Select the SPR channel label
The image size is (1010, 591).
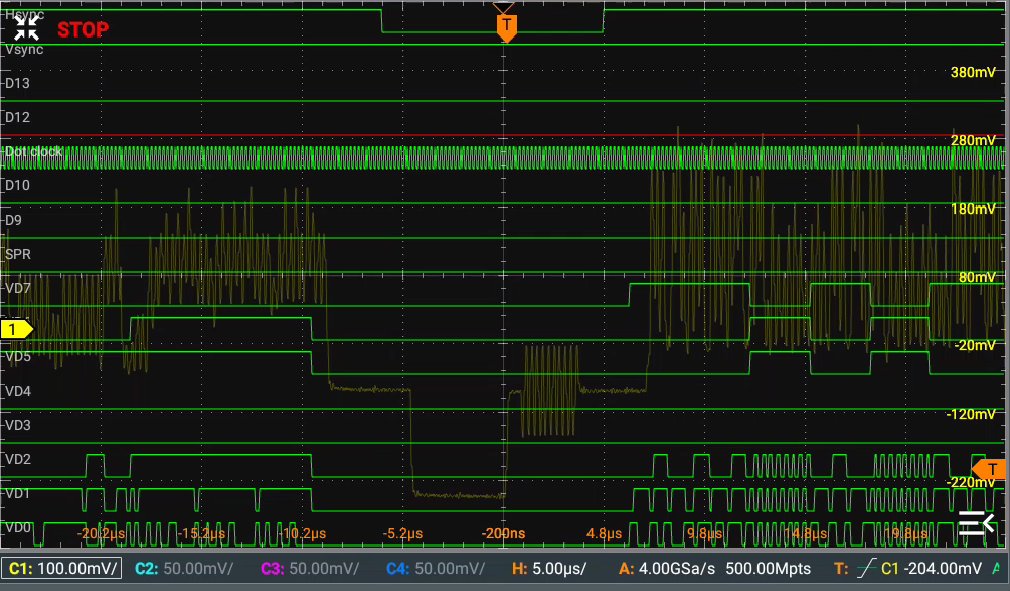click(x=18, y=254)
